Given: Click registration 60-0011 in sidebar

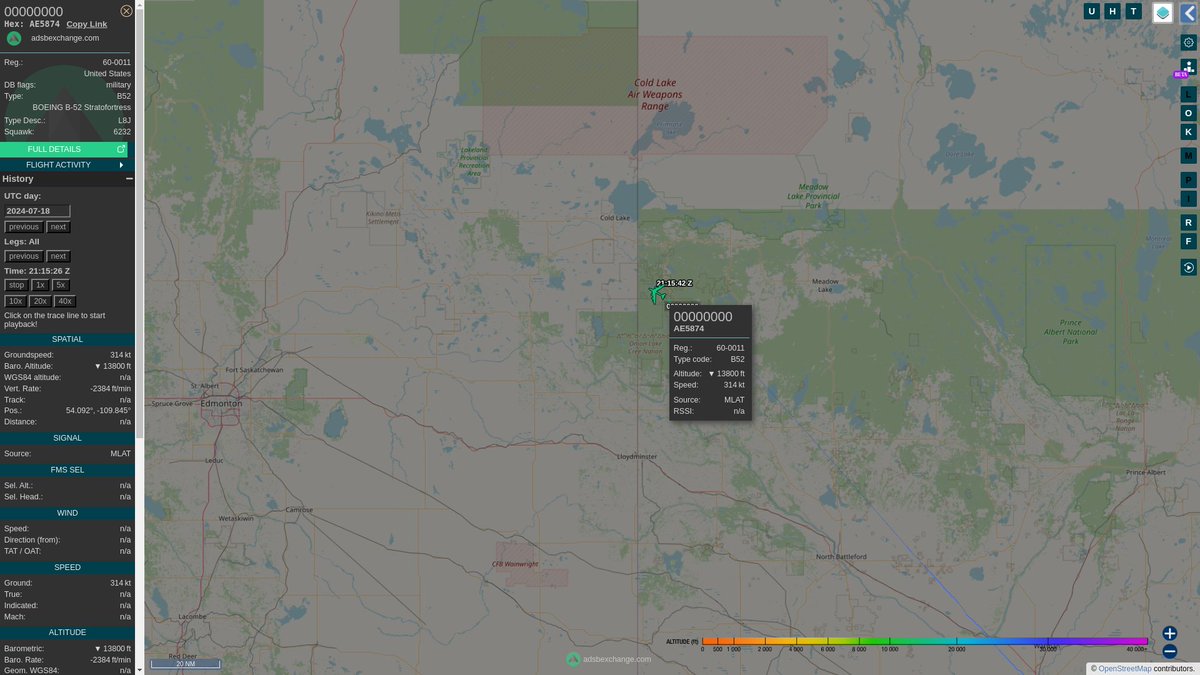Looking at the screenshot, I should 117,62.
